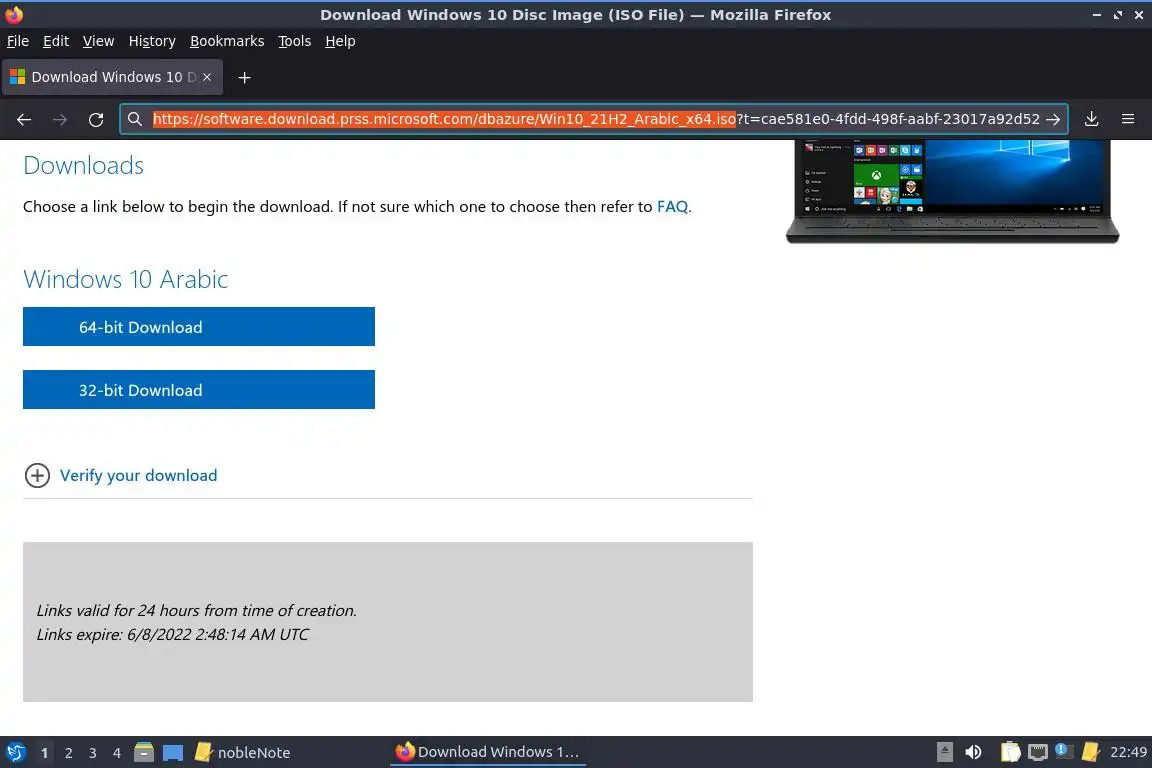The height and width of the screenshot is (768, 1152).
Task: Open the Lubuntu start menu
Action: click(x=15, y=752)
